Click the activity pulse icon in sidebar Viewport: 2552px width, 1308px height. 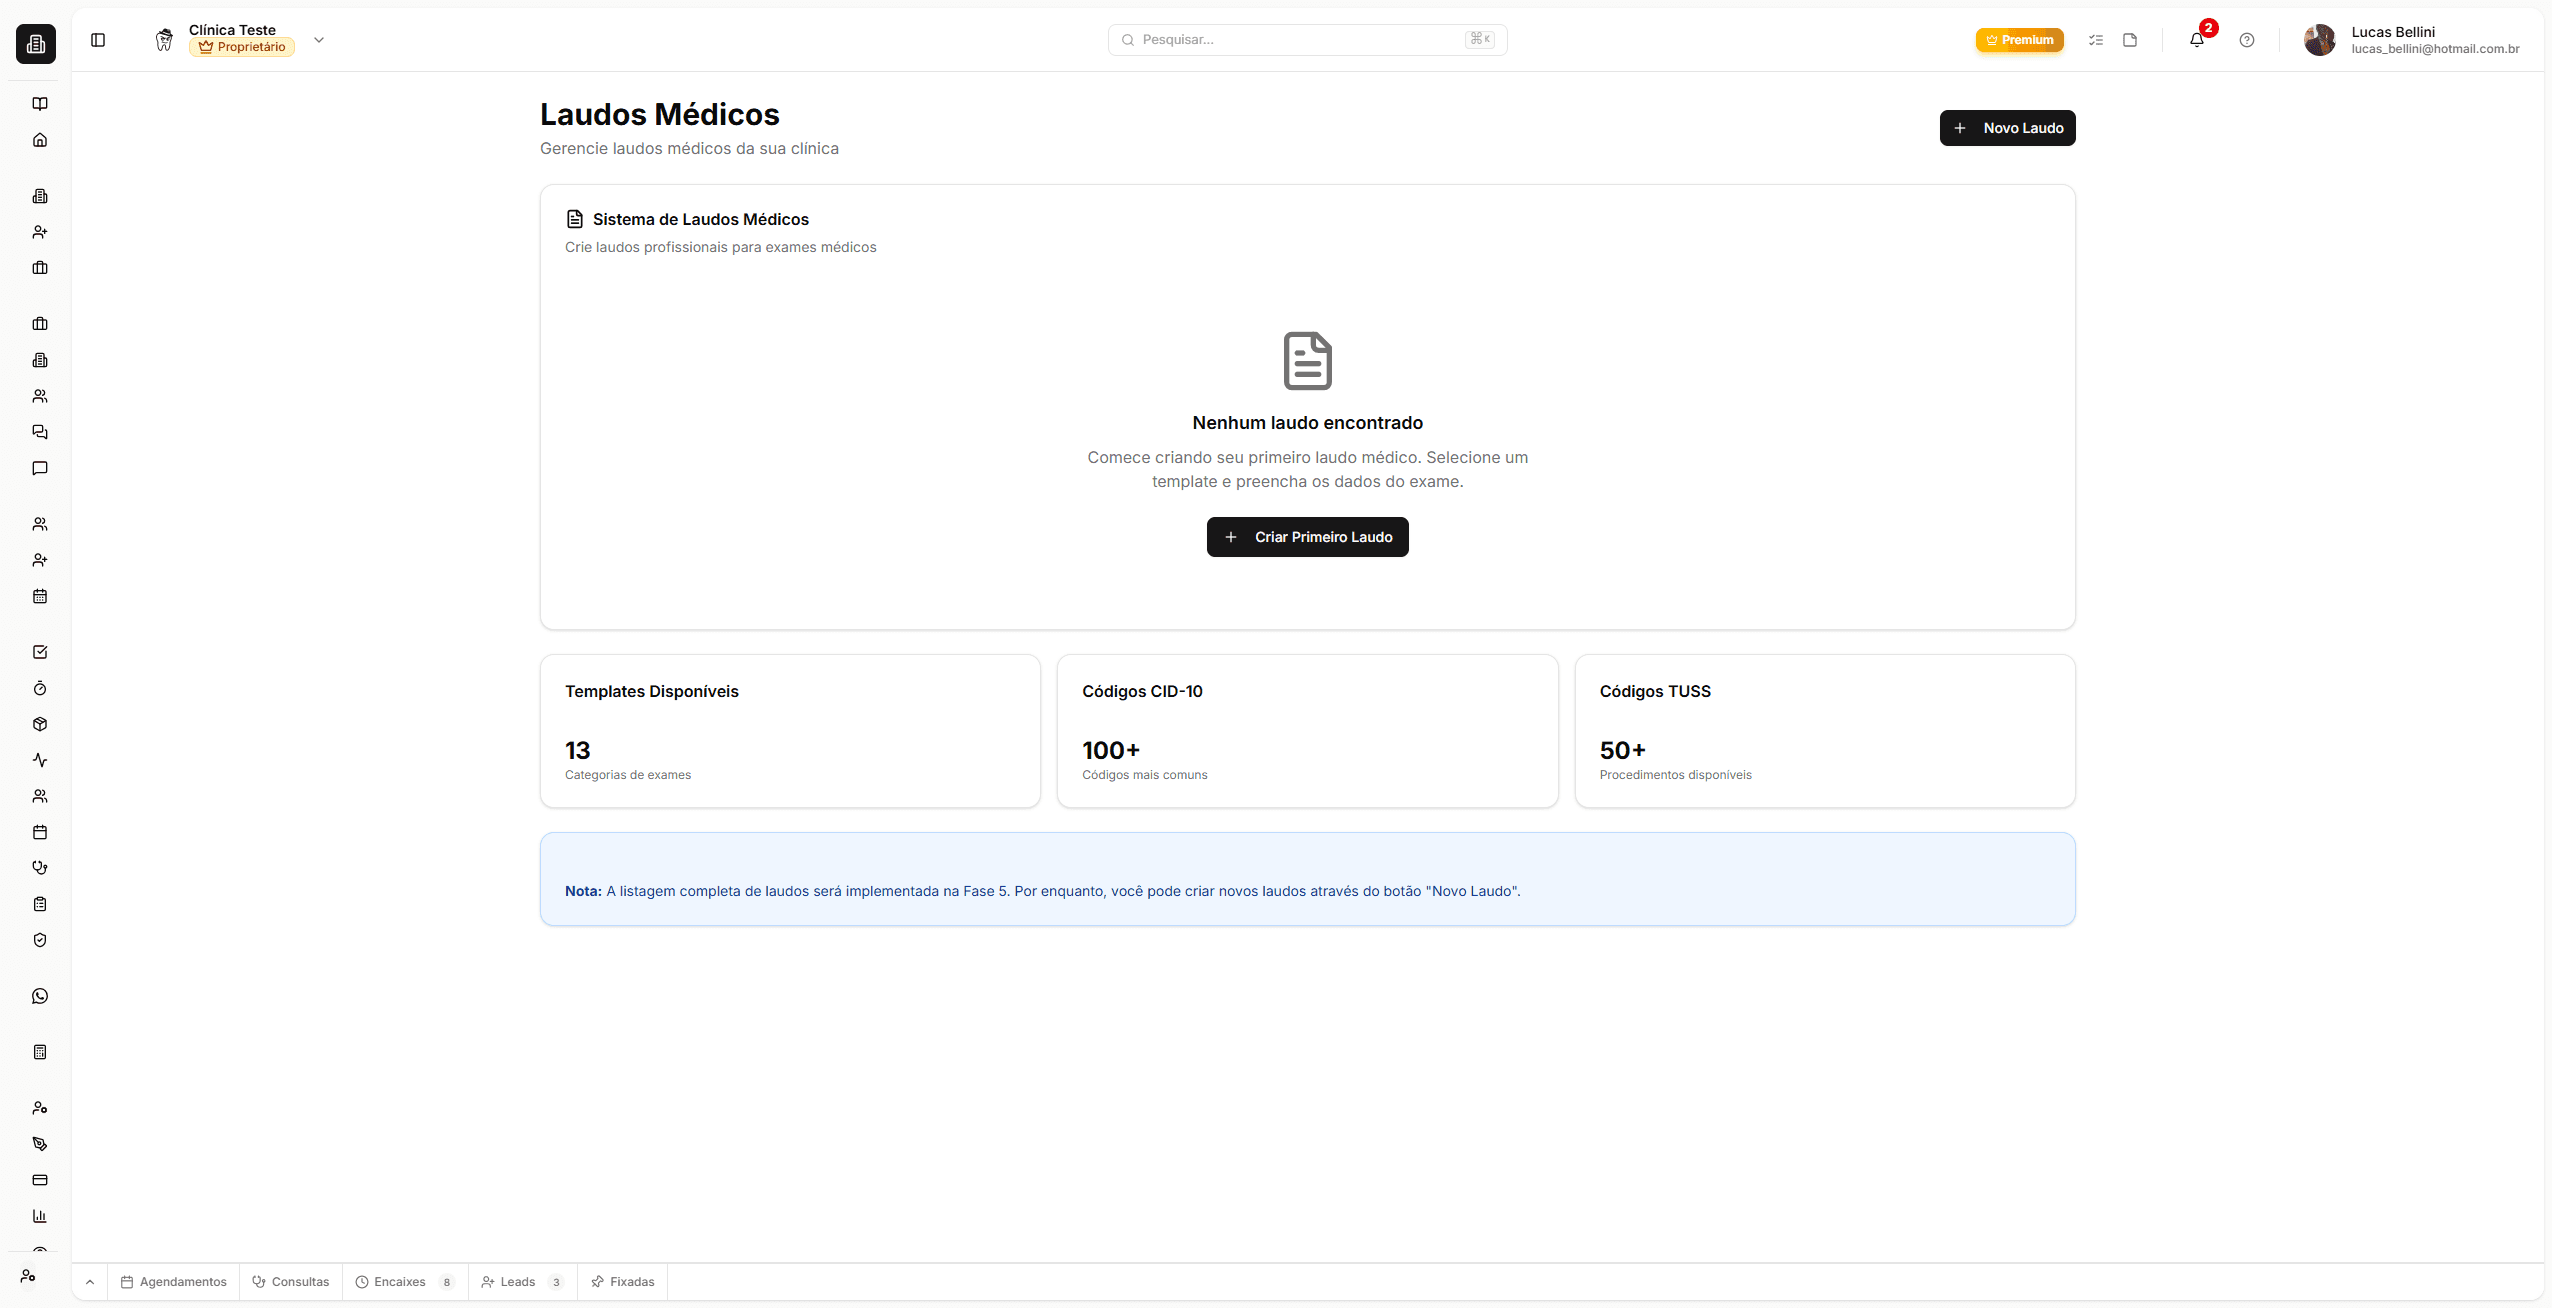pos(39,760)
